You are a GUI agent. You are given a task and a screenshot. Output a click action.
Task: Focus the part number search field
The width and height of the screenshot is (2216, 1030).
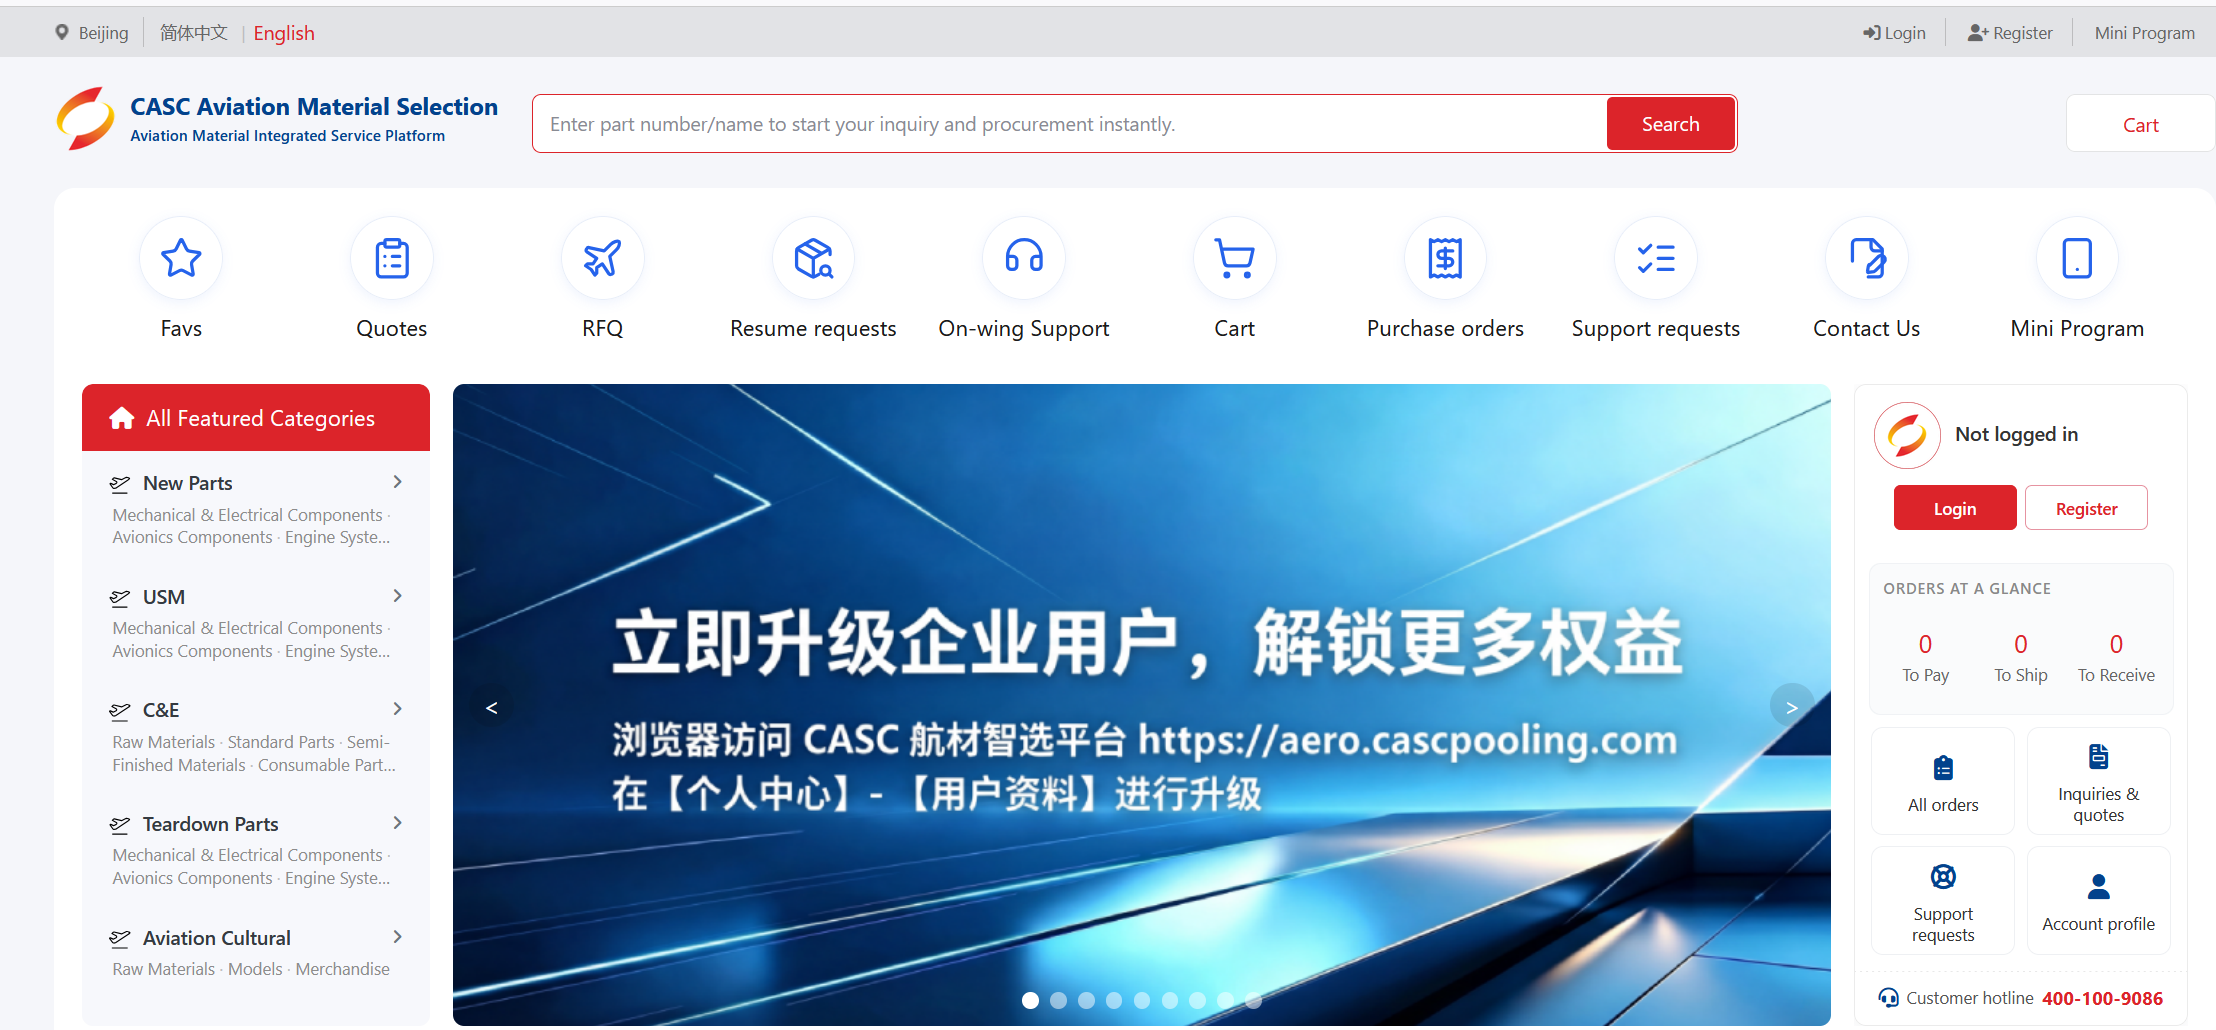click(x=1070, y=124)
